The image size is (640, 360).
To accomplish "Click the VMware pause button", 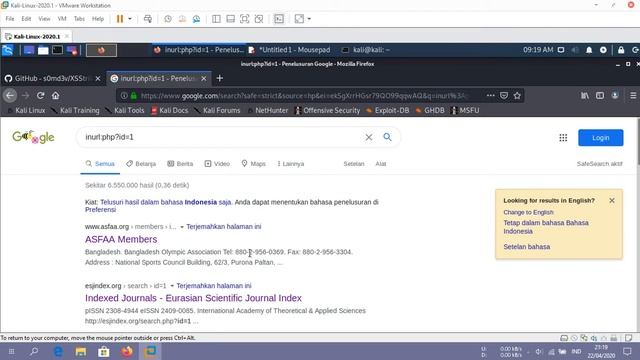I will click(x=120, y=19).
